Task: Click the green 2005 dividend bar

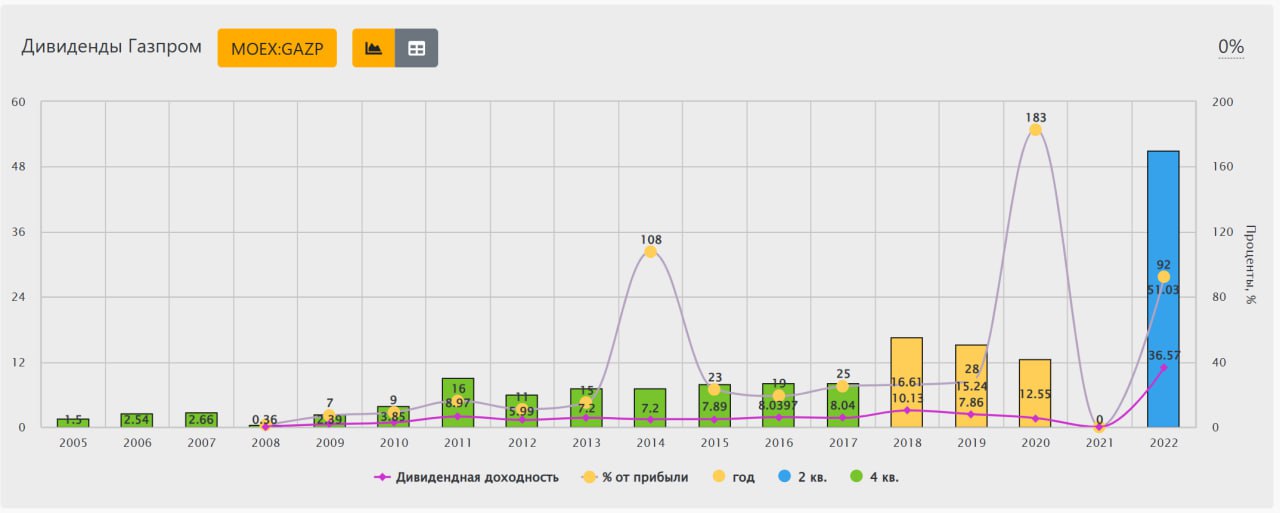Action: 73,423
